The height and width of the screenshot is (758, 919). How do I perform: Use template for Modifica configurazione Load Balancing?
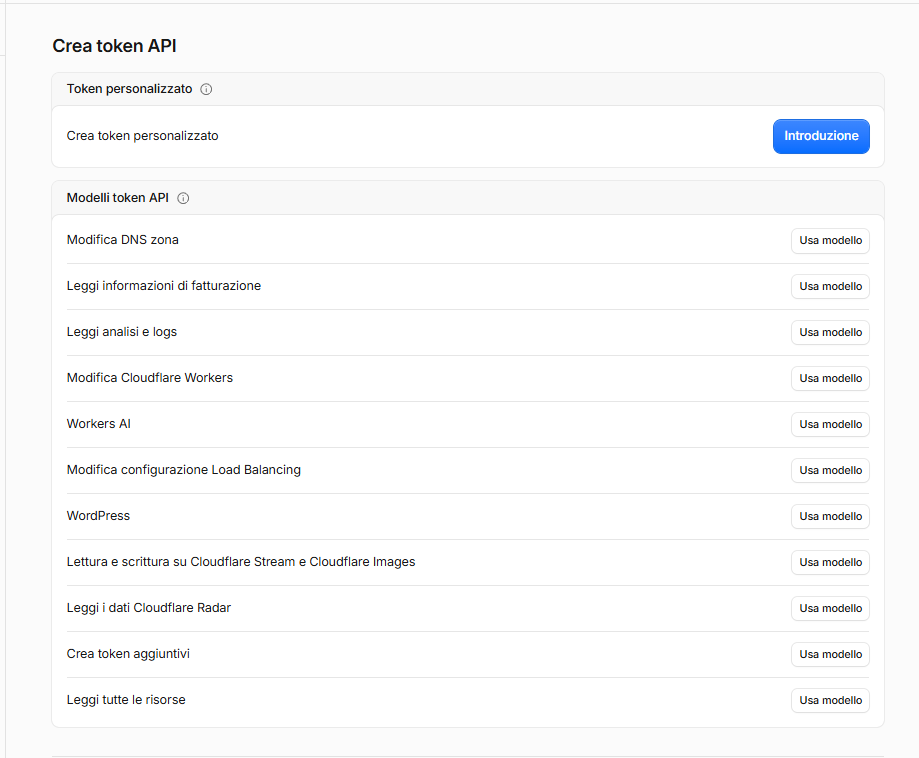830,471
